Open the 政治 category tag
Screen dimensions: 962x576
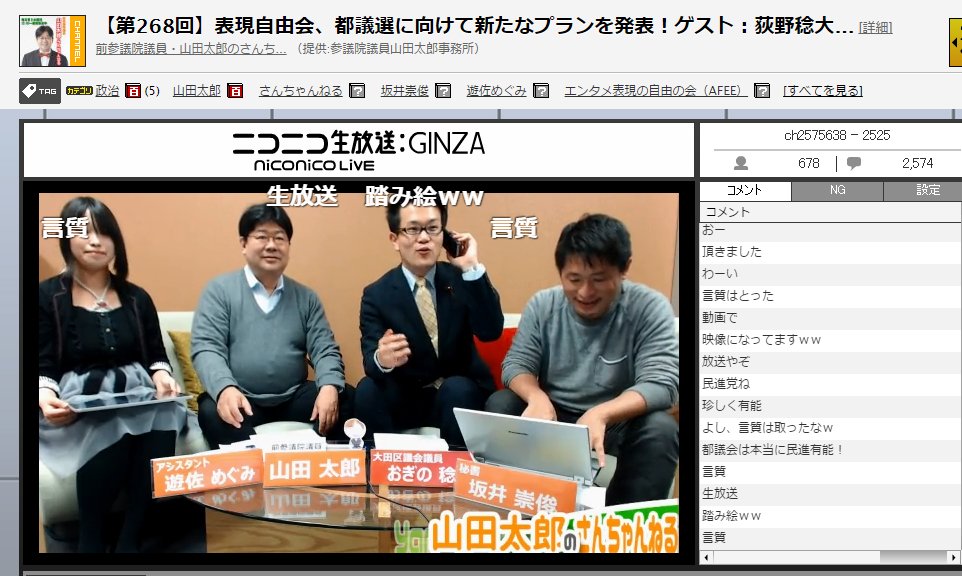(107, 91)
